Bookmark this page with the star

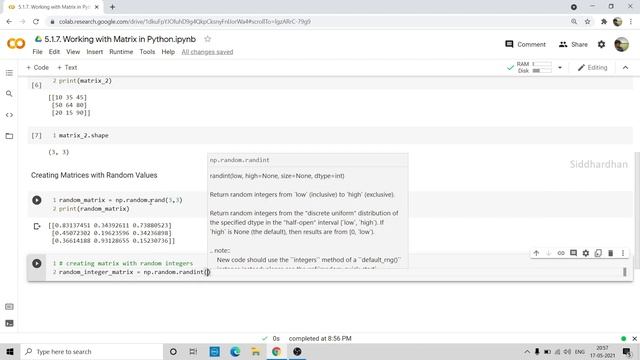pyautogui.click(x=587, y=21)
